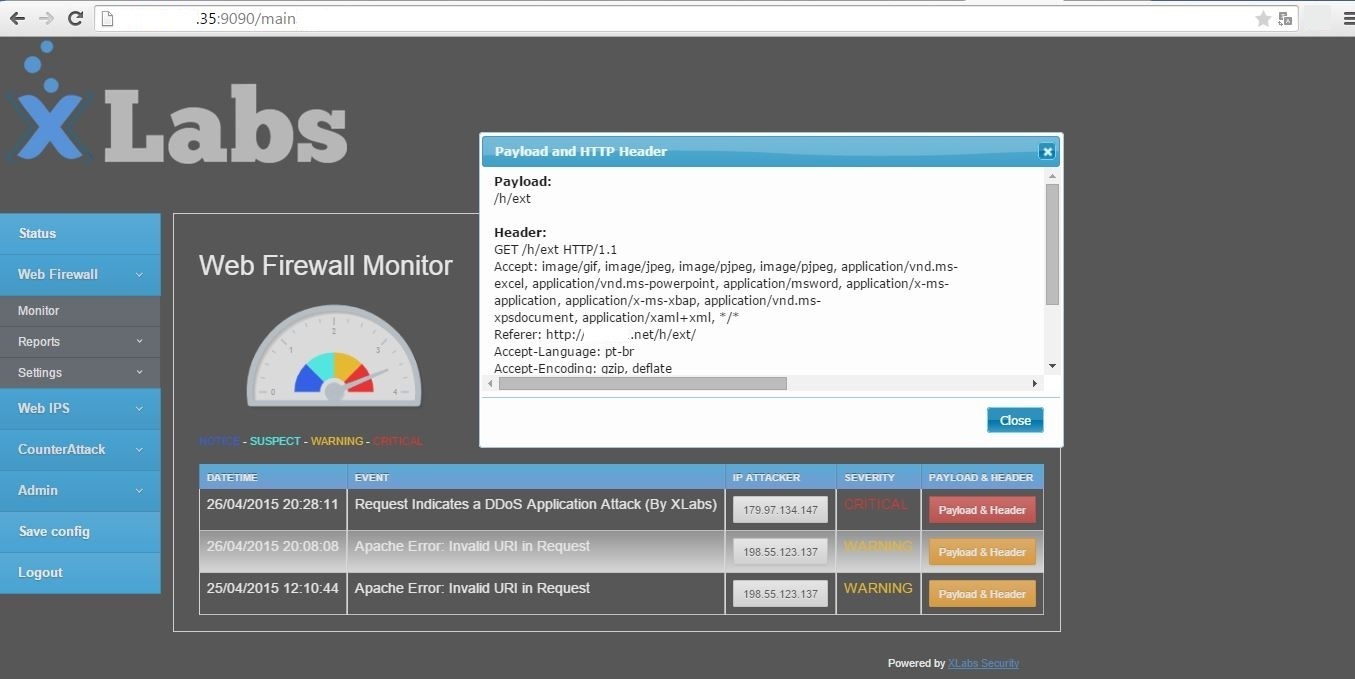Click the Close button in the dialog
The width and height of the screenshot is (1355, 679).
[1015, 420]
